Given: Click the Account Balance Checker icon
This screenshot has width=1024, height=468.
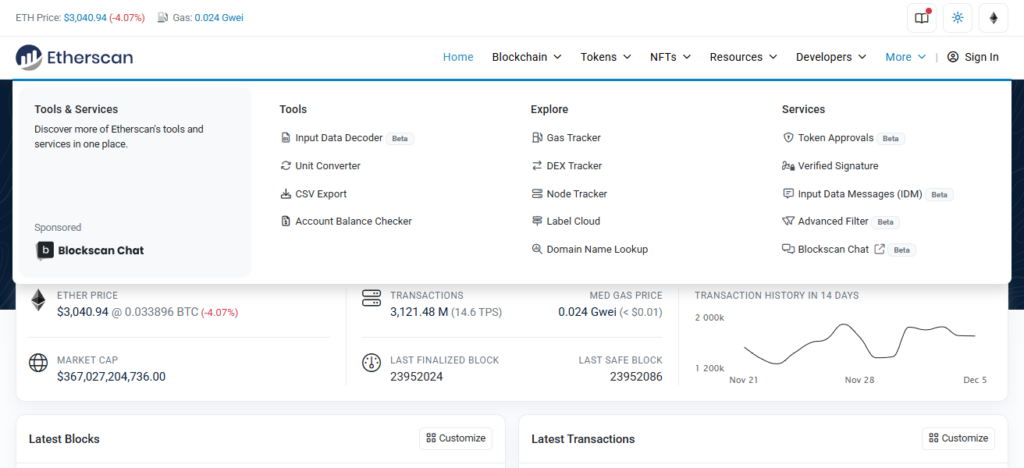Looking at the screenshot, I should tap(285, 221).
